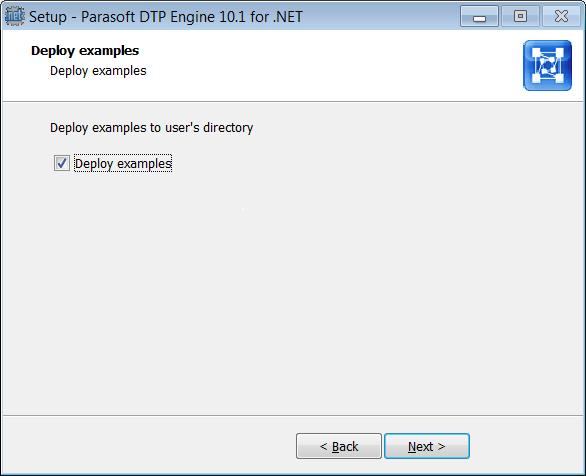The image size is (586, 476).
Task: Click the blue Parasoft logo image
Action: [547, 66]
